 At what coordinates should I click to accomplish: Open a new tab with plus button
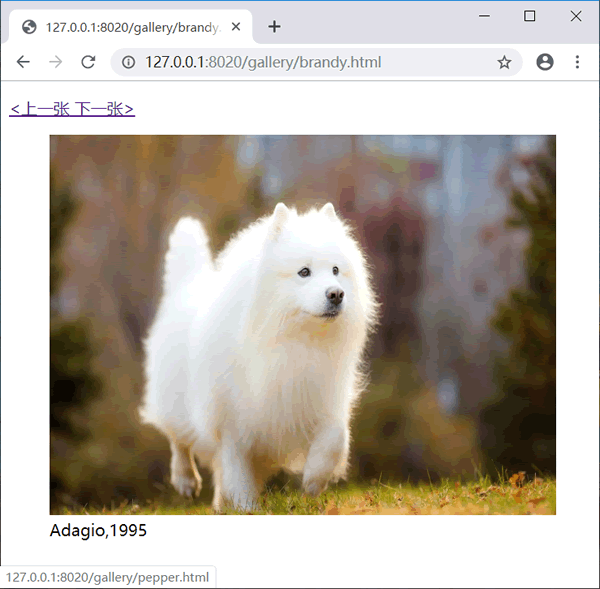click(x=274, y=27)
